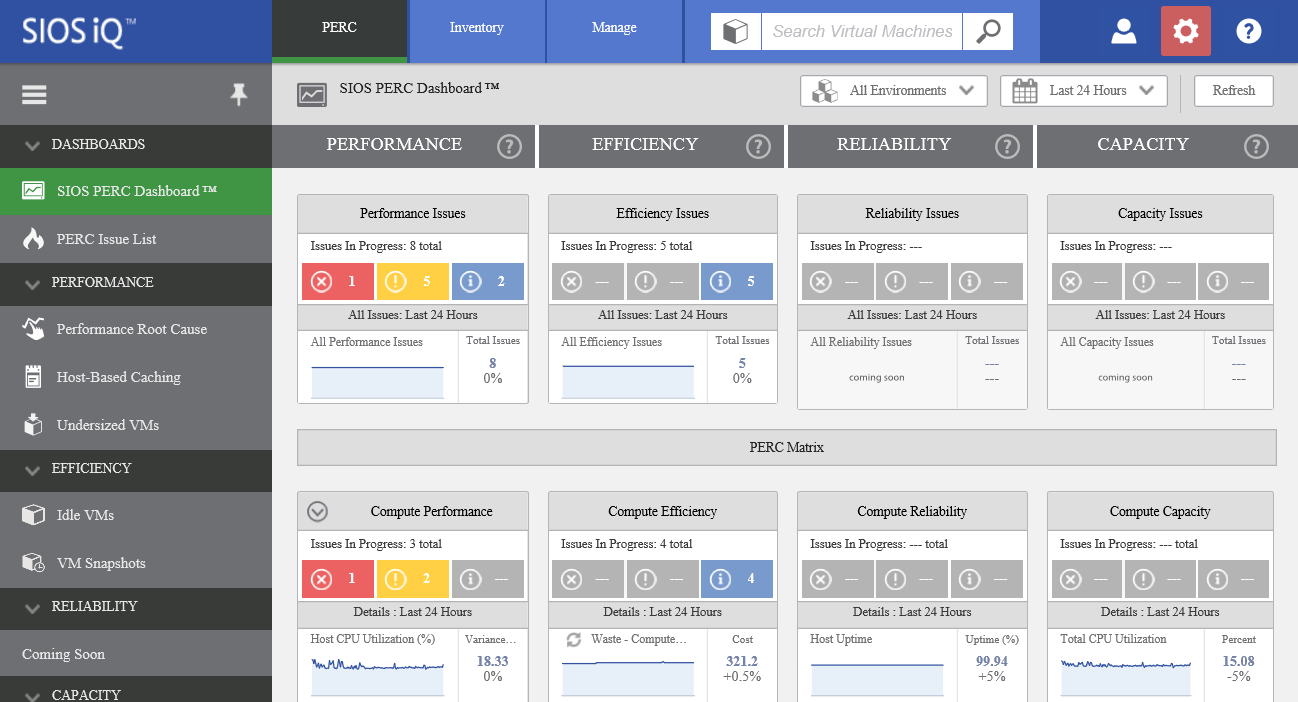The height and width of the screenshot is (702, 1298).
Task: Click the Idle VMs cube icon
Action: click(34, 515)
